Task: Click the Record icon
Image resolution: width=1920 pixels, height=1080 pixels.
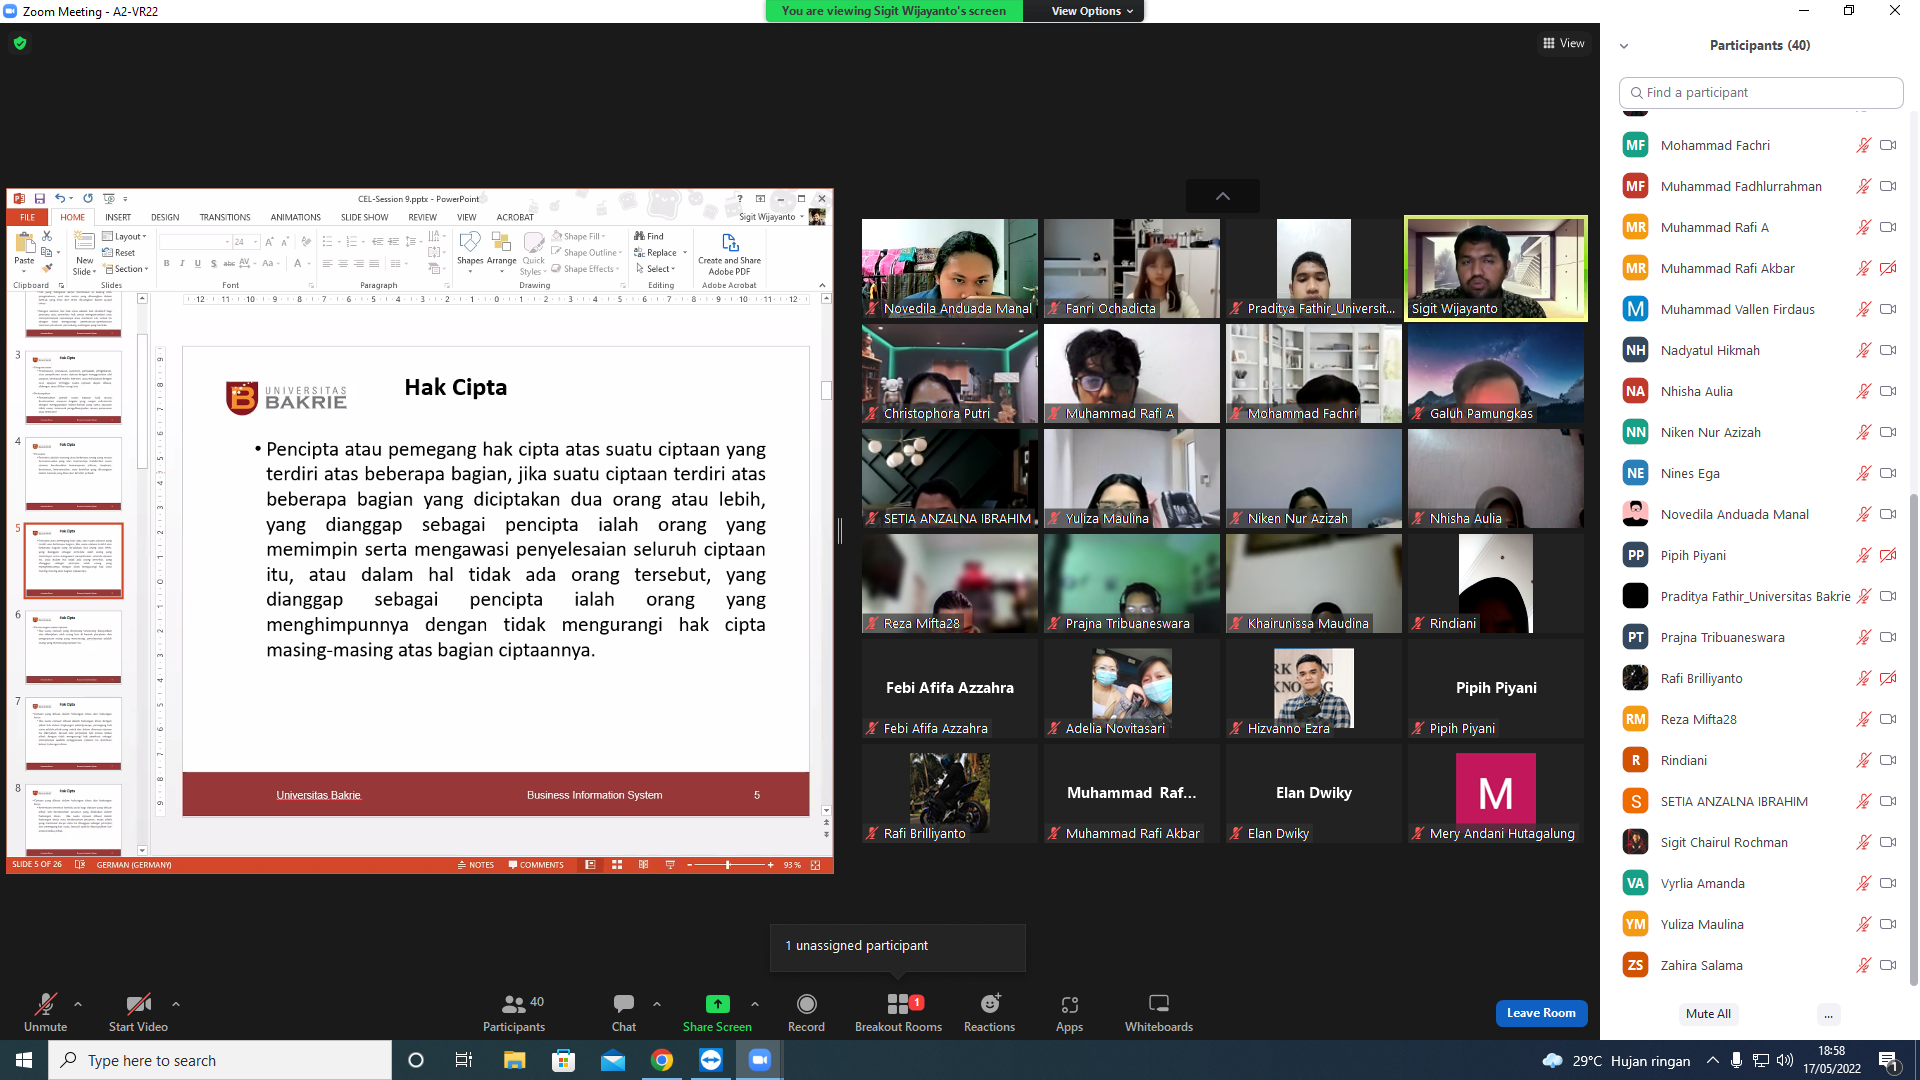Action: pyautogui.click(x=806, y=1004)
